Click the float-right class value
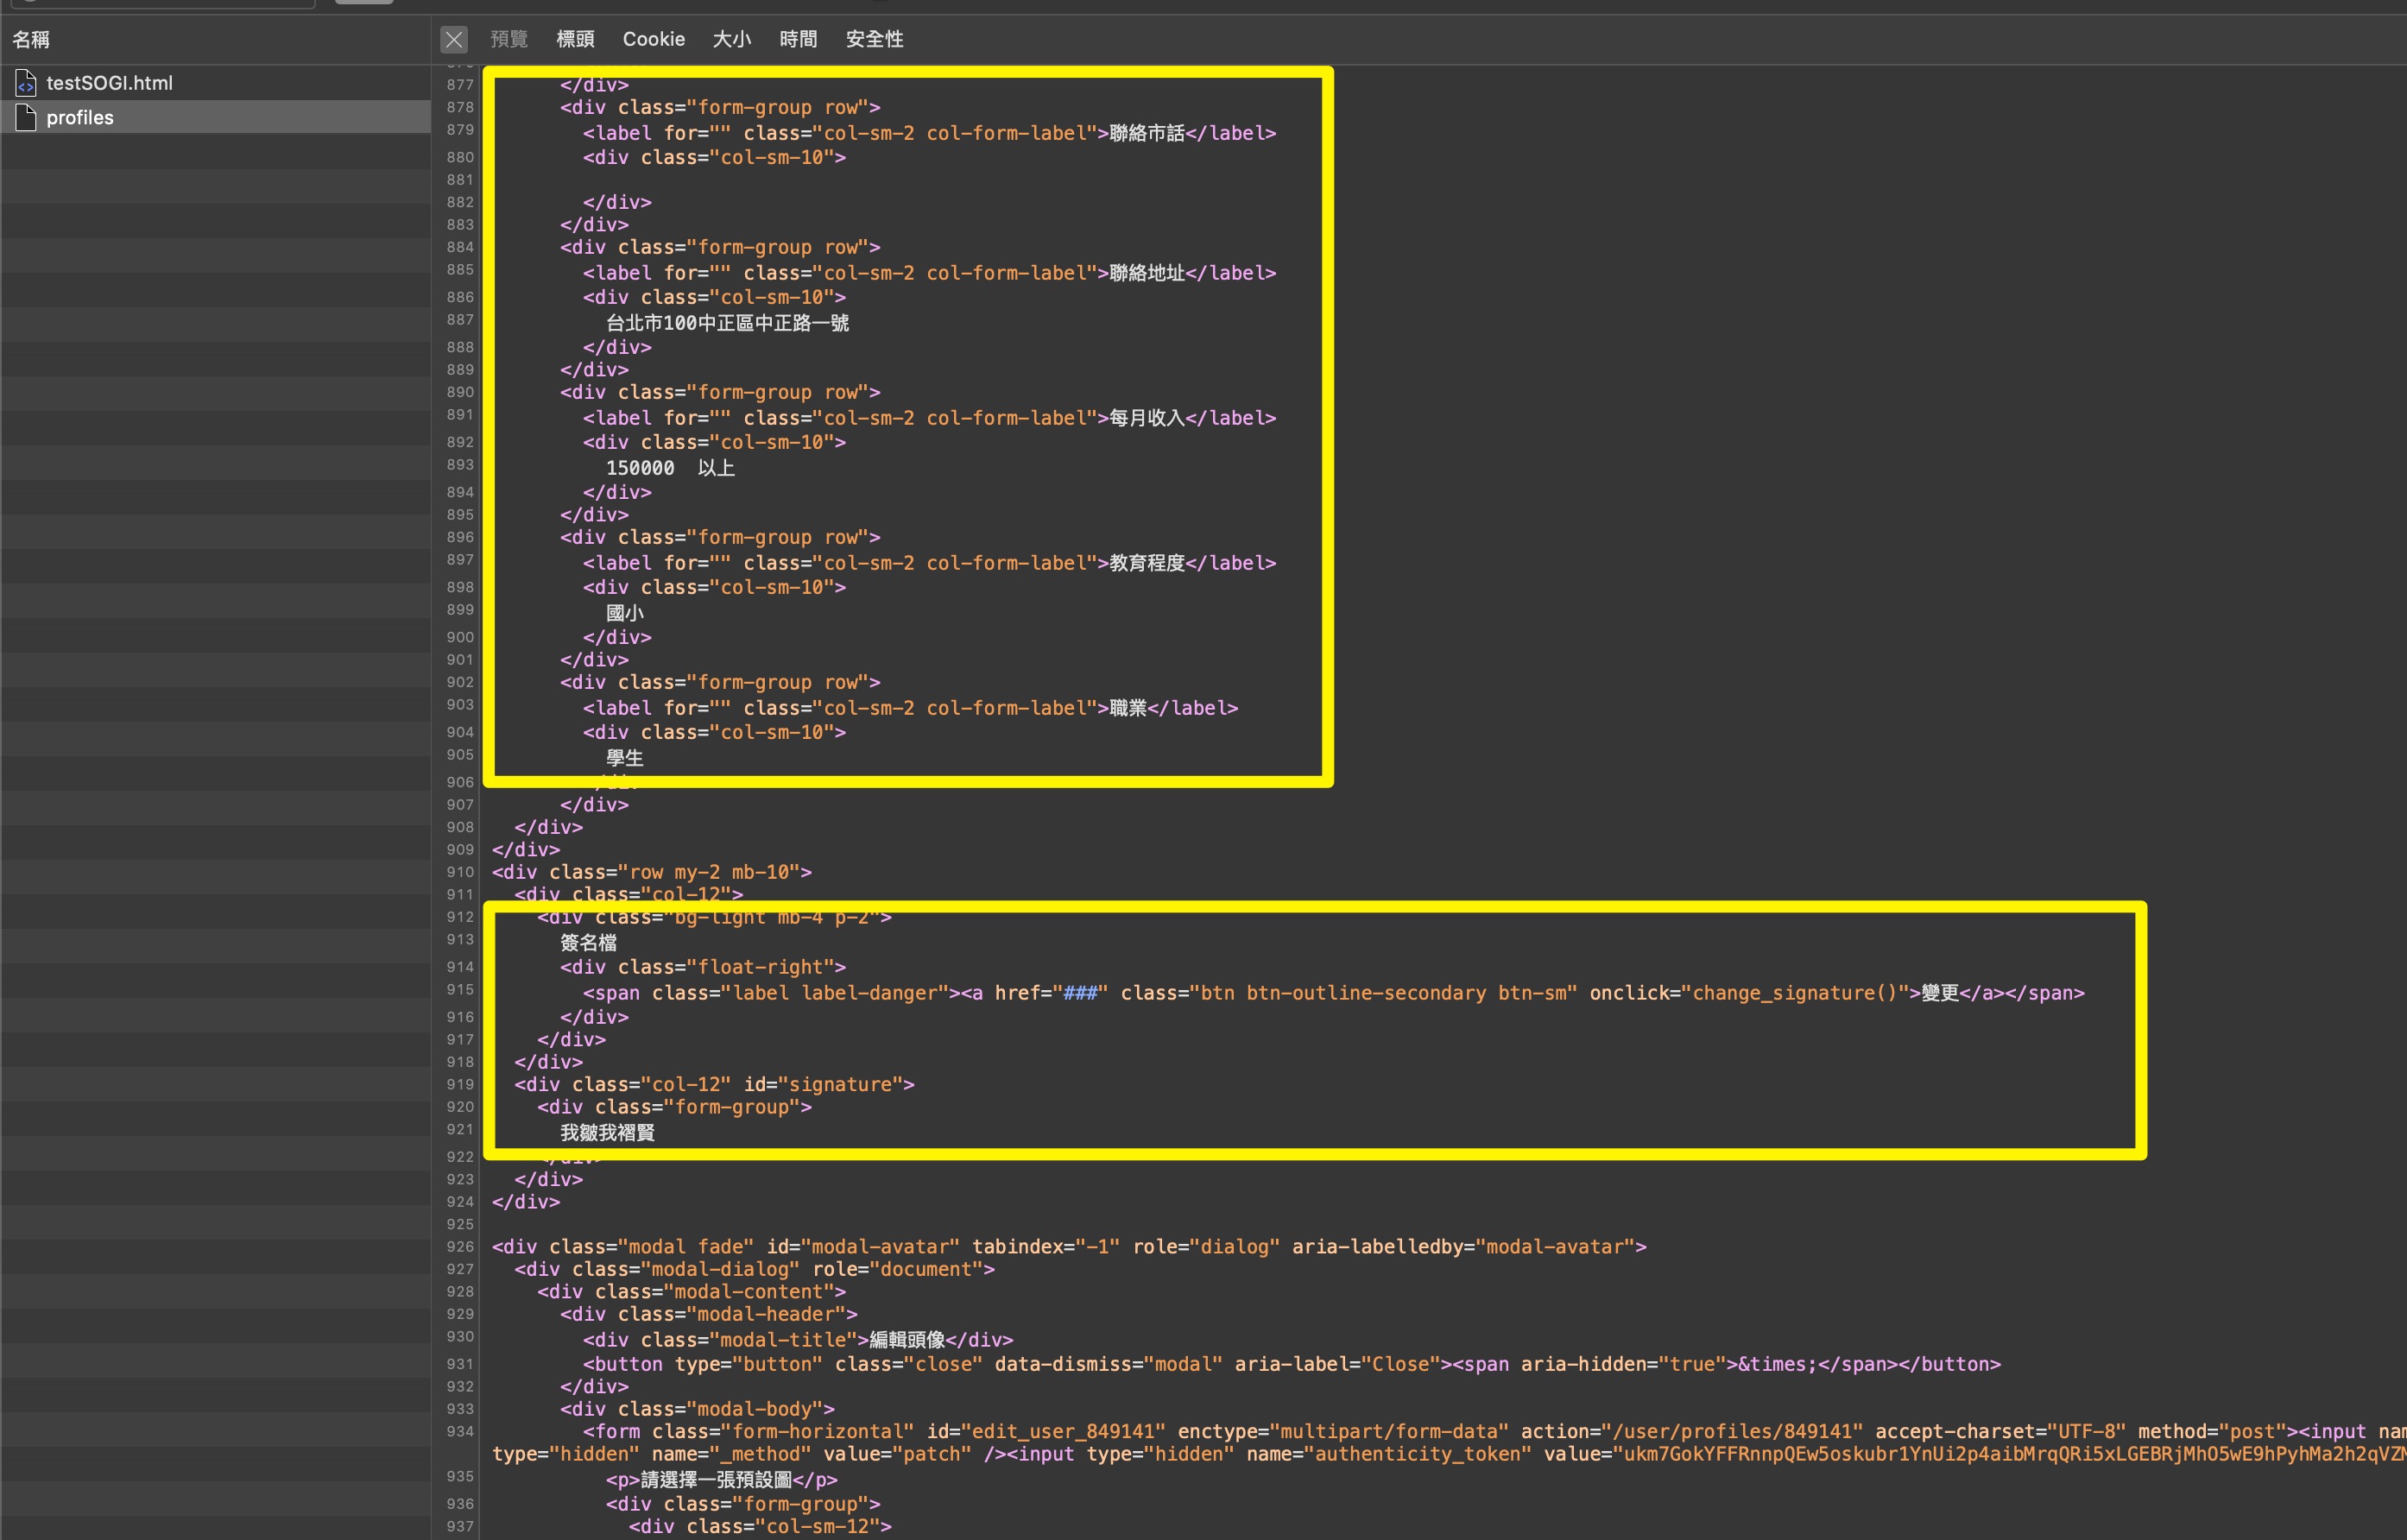The height and width of the screenshot is (1540, 2407). tap(766, 967)
